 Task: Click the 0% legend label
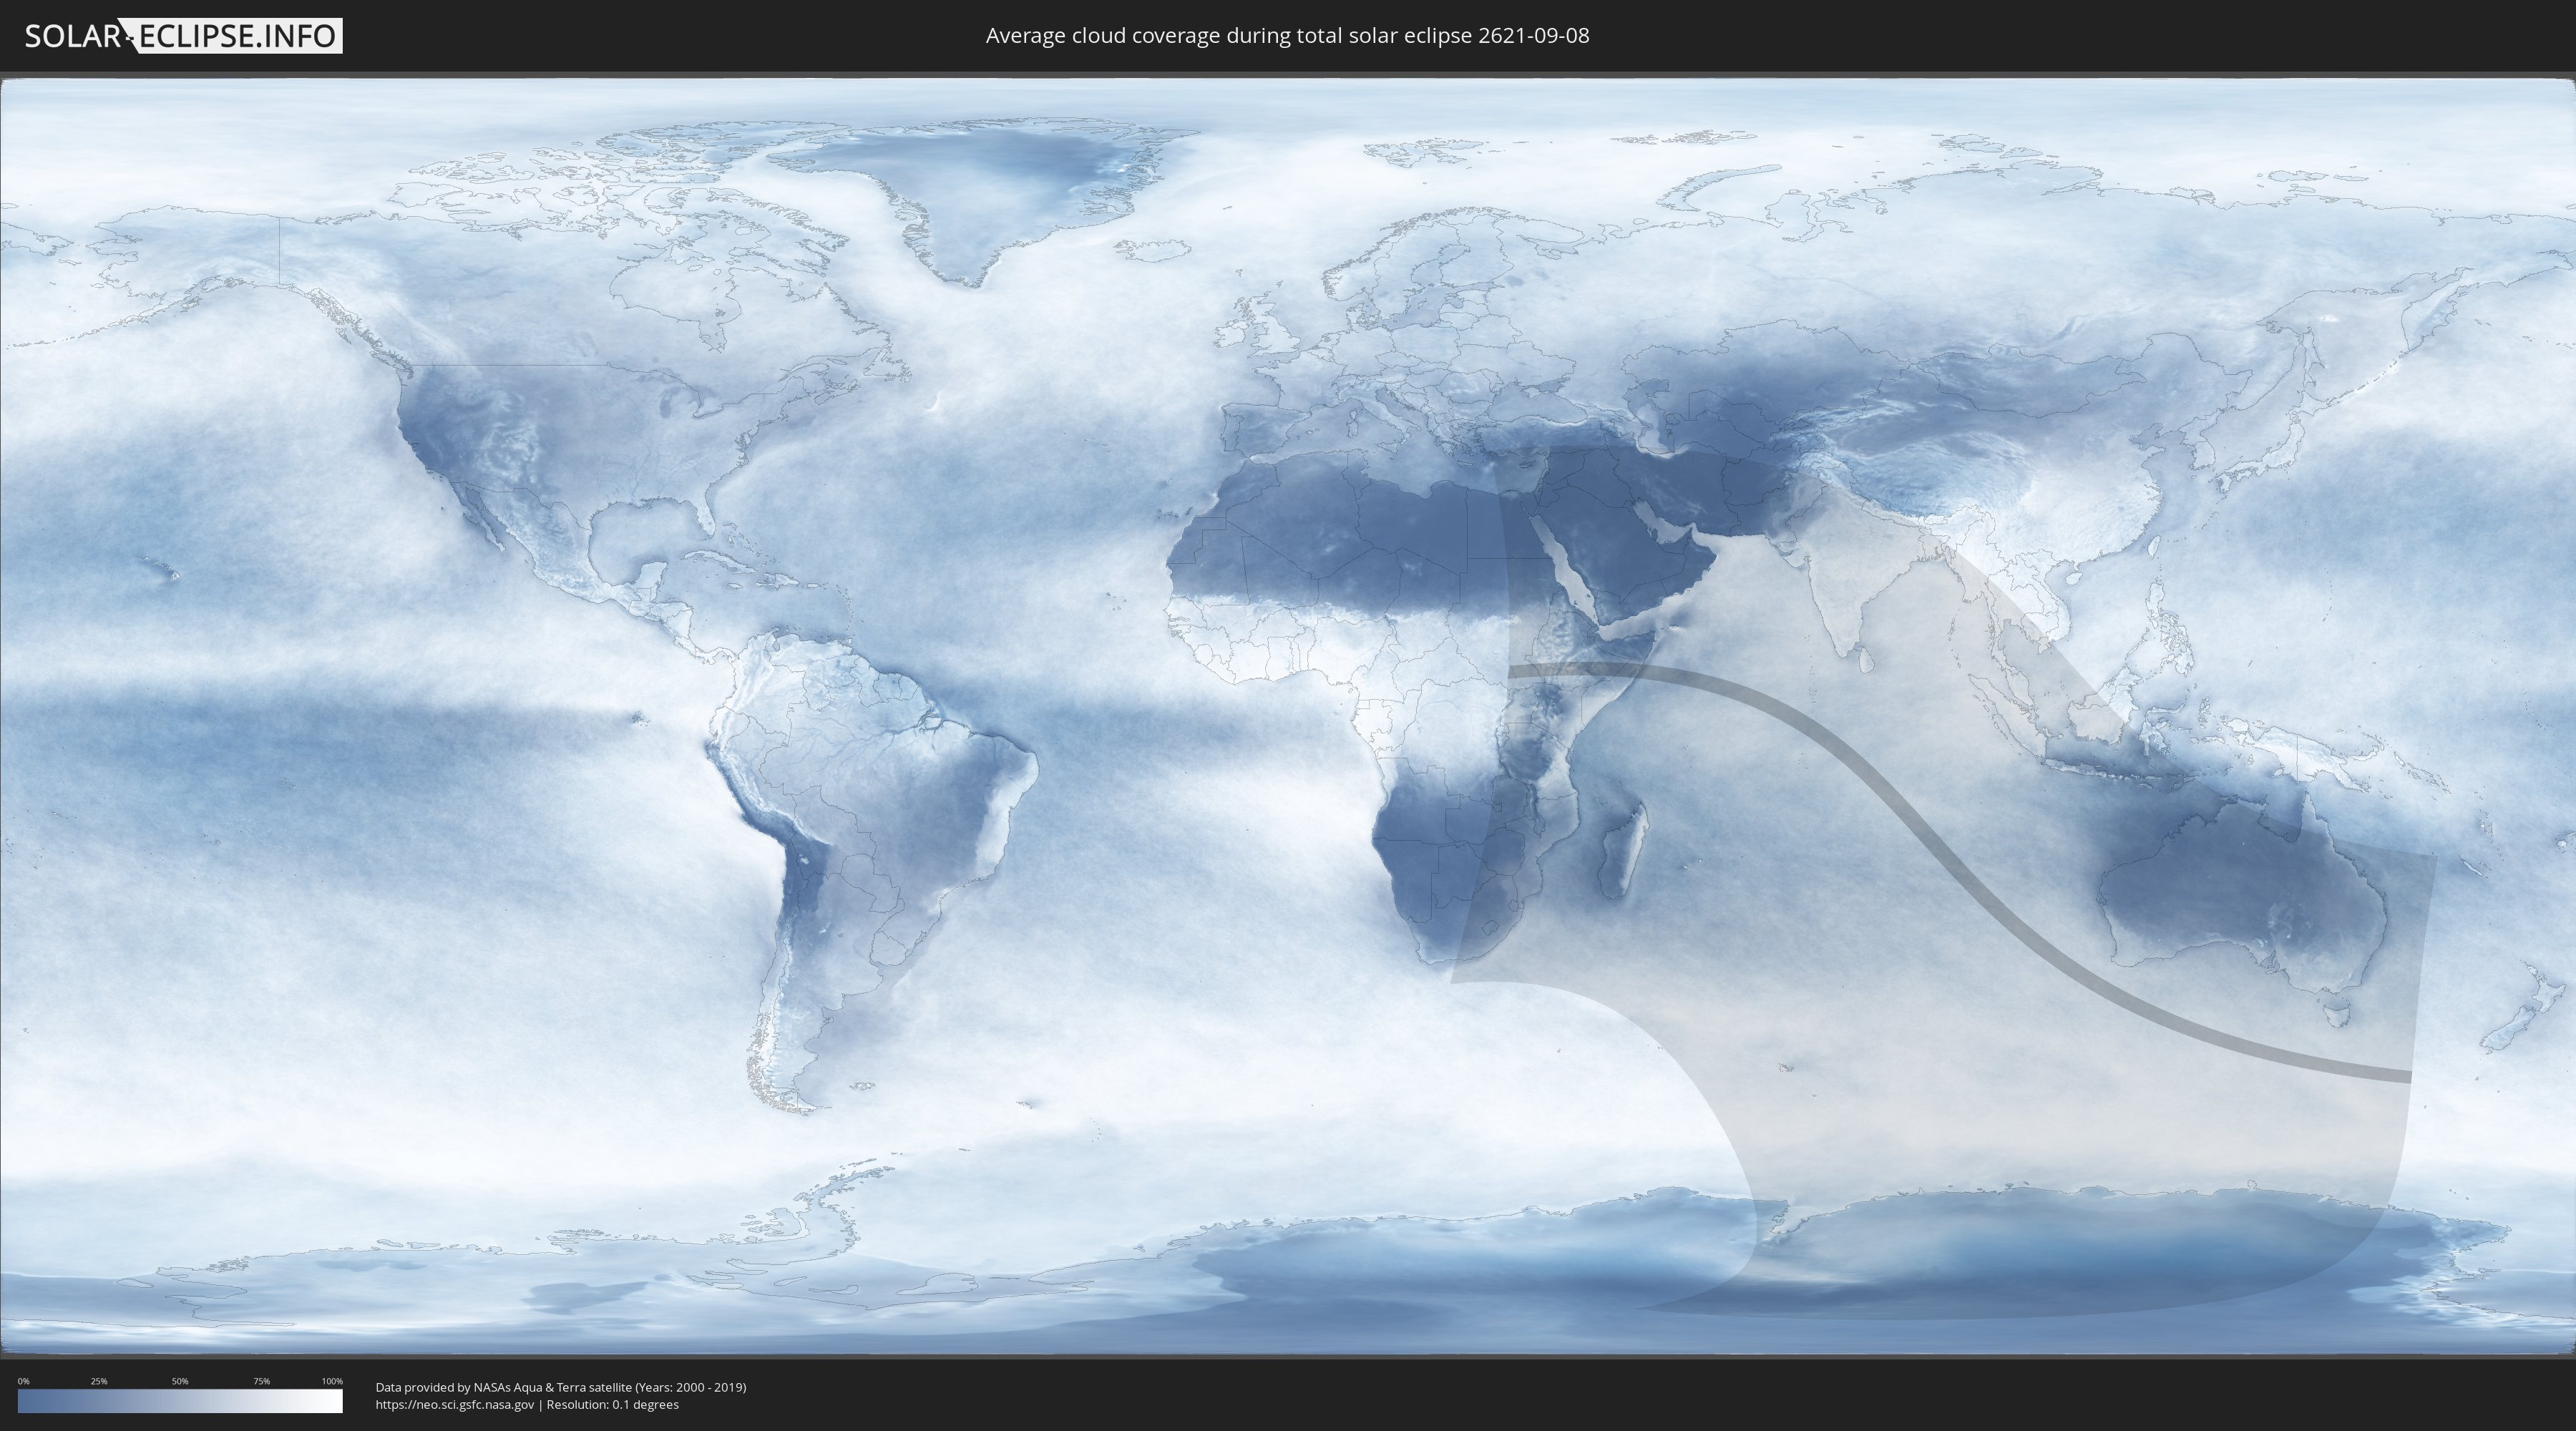coord(24,1381)
